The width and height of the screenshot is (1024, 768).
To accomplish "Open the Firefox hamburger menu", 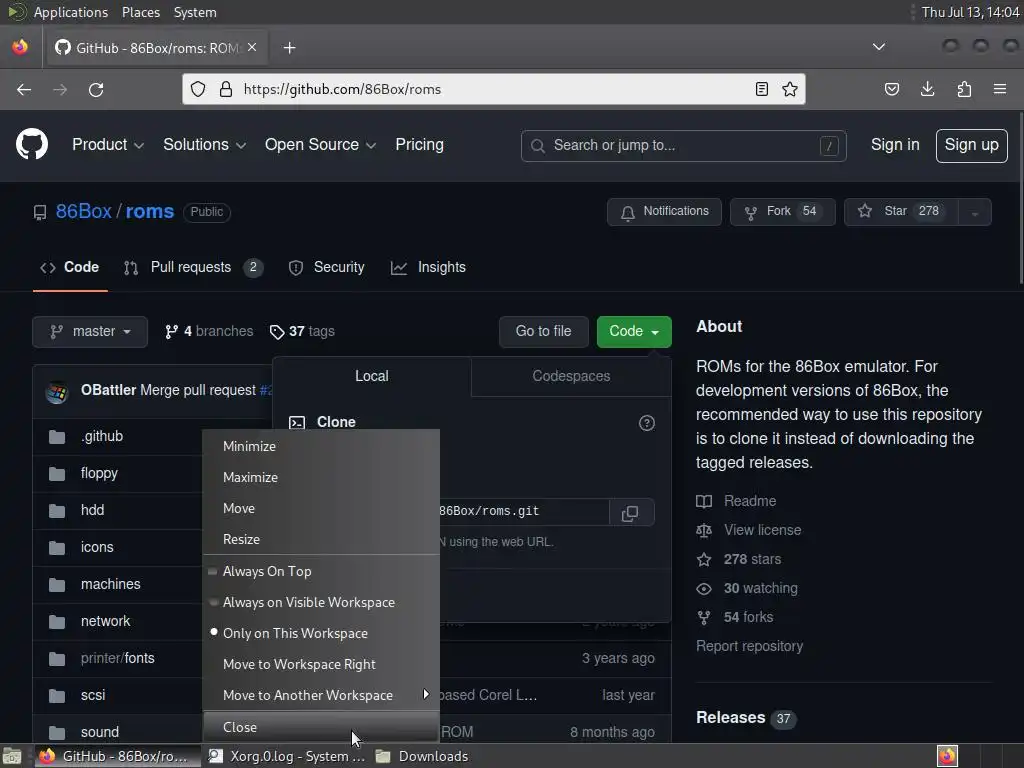I will 1000,89.
